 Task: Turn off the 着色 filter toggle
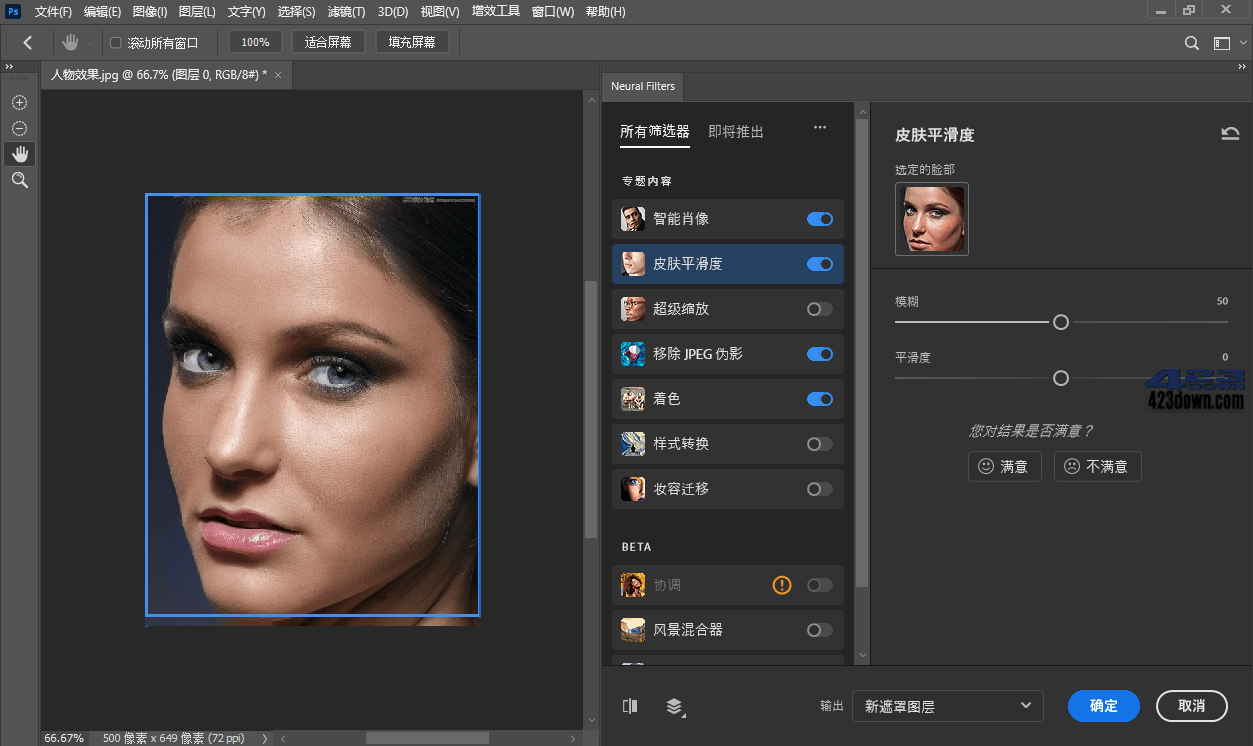coord(819,399)
